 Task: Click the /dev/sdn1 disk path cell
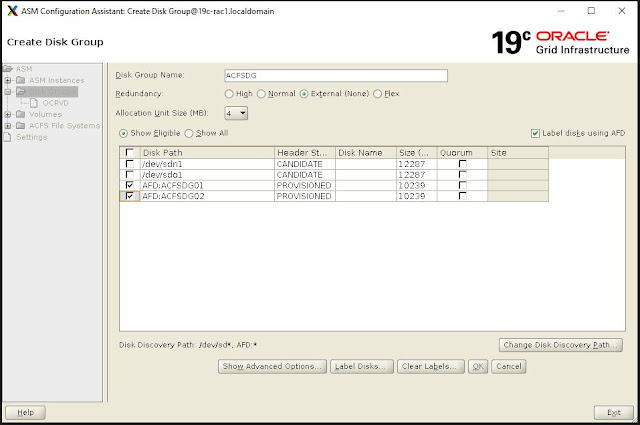(207, 164)
